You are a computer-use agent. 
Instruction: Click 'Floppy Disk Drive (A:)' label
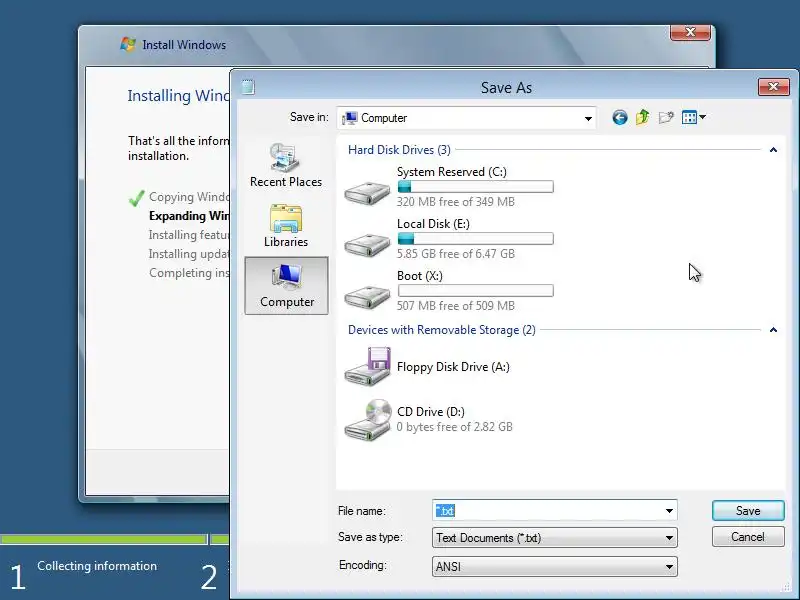pos(453,367)
